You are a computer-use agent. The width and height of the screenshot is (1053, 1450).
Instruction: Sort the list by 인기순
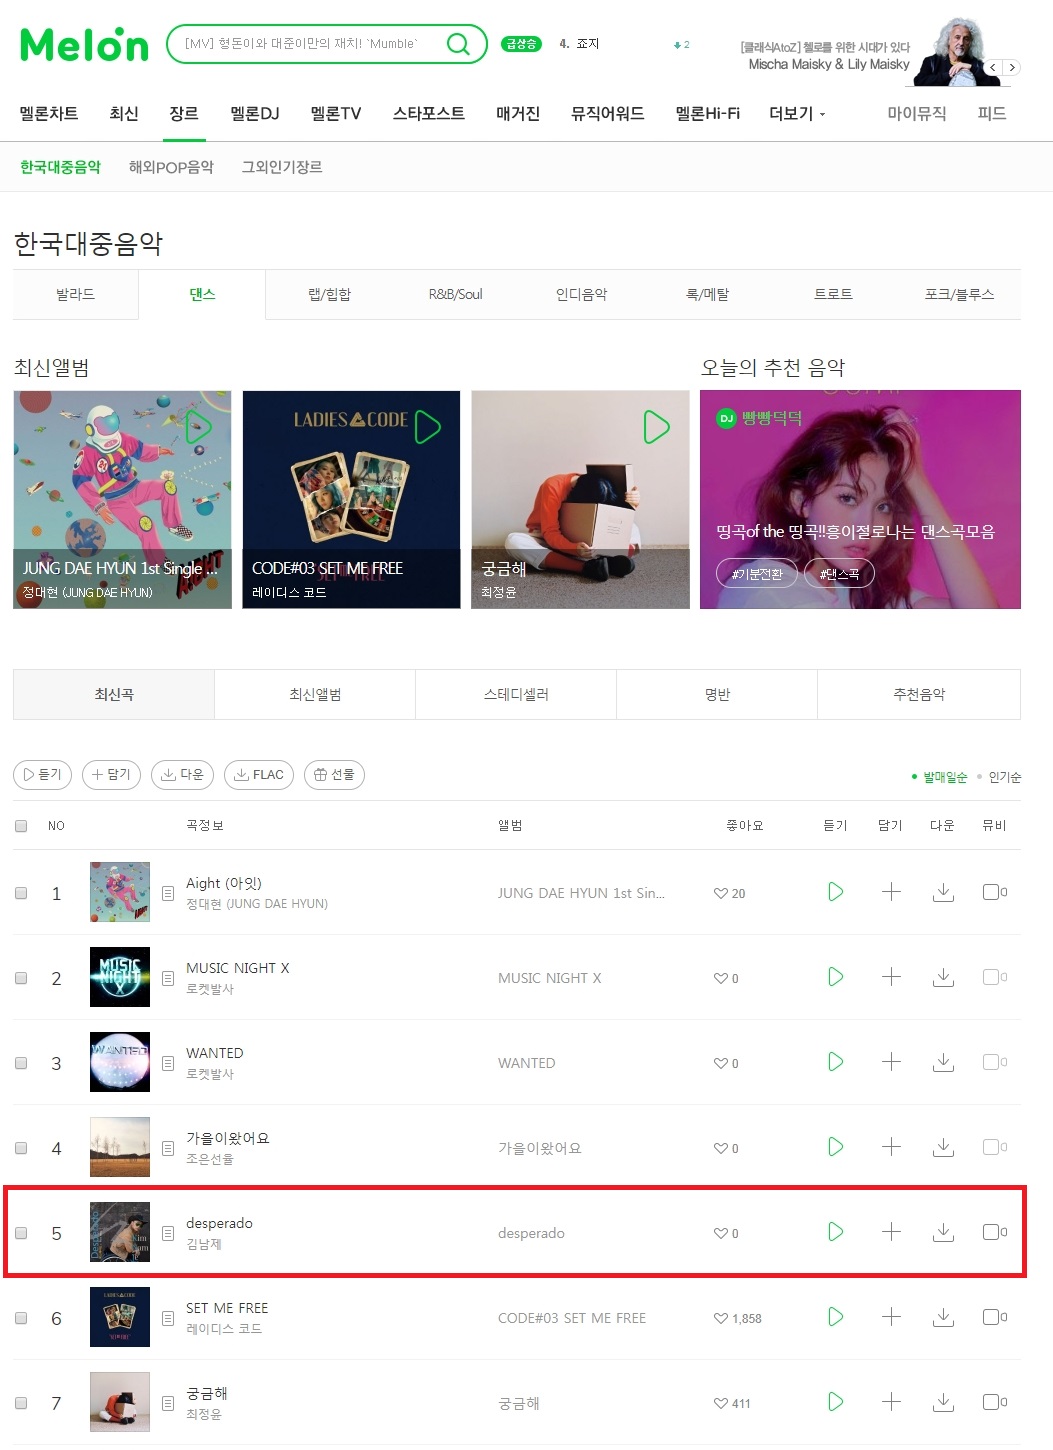(1004, 777)
